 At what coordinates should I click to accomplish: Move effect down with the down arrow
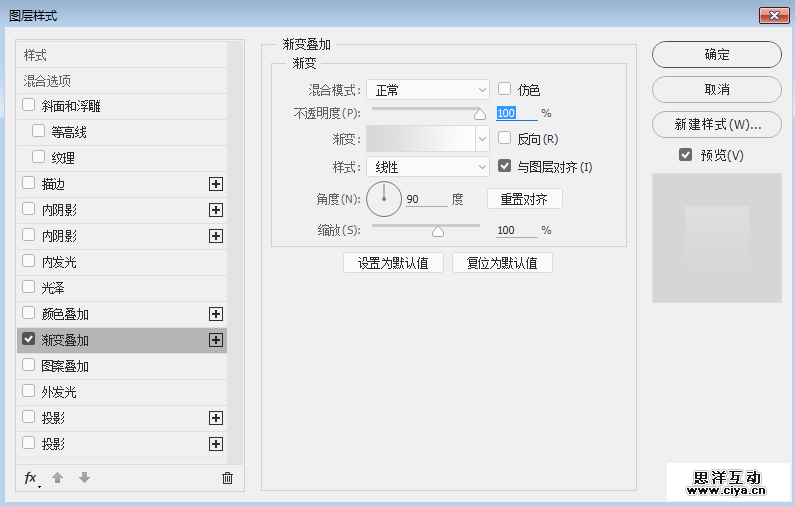pos(84,478)
